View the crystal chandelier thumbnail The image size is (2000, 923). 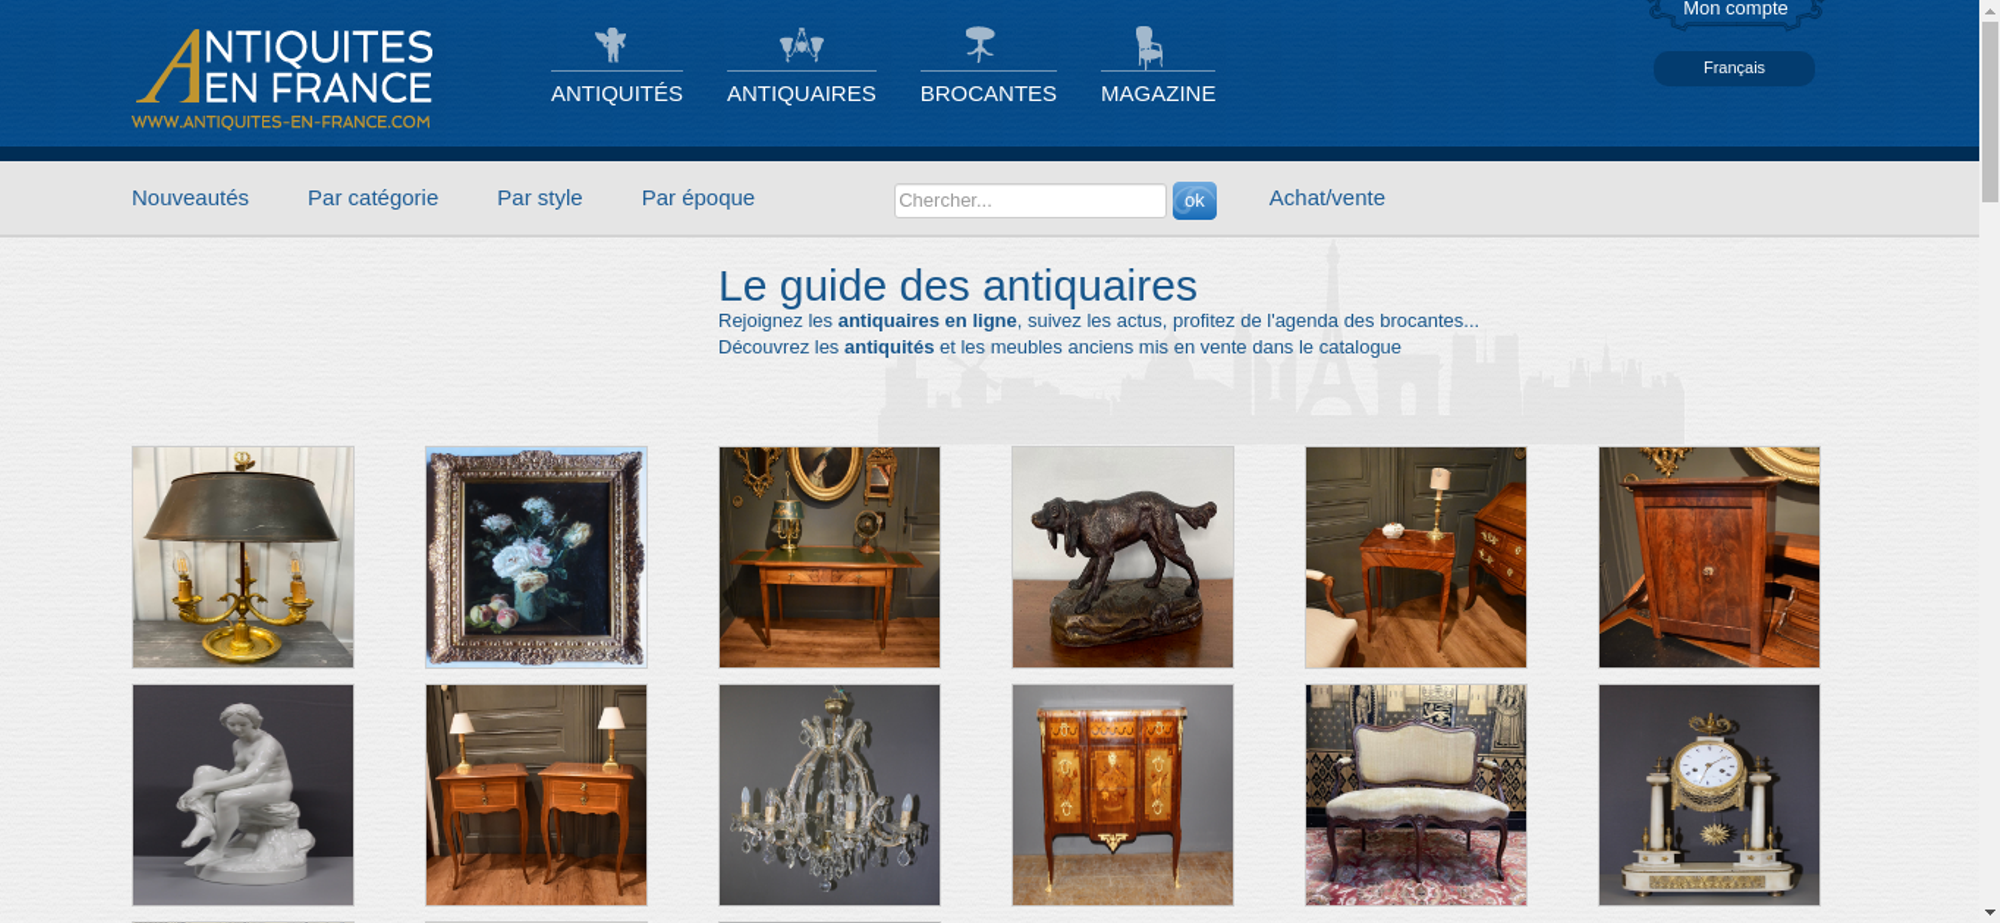click(x=829, y=795)
